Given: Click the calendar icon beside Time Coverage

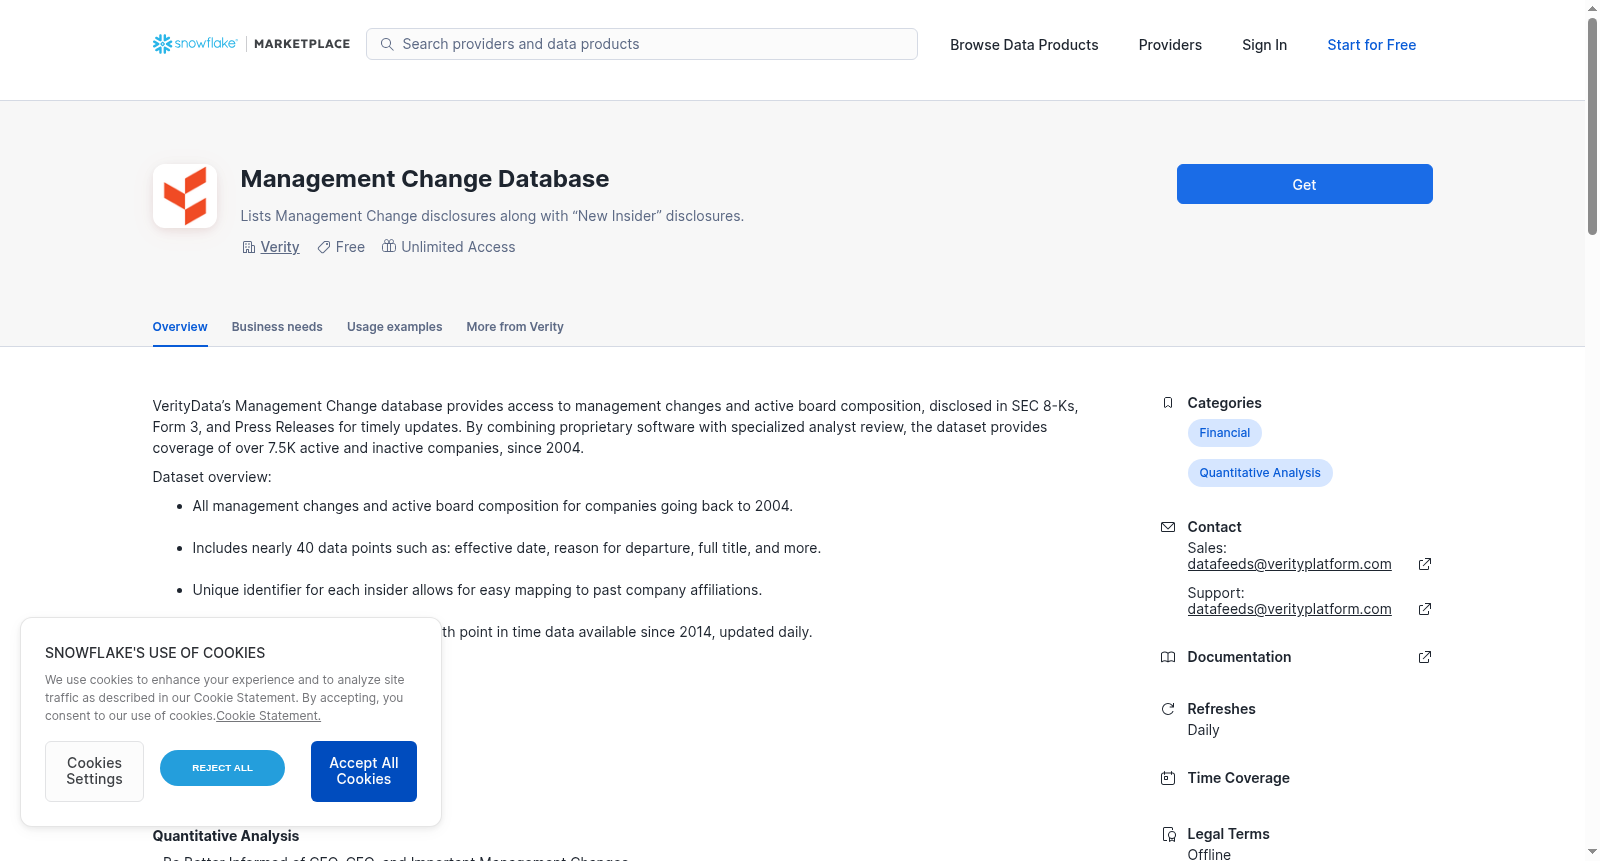Looking at the screenshot, I should click(1168, 778).
